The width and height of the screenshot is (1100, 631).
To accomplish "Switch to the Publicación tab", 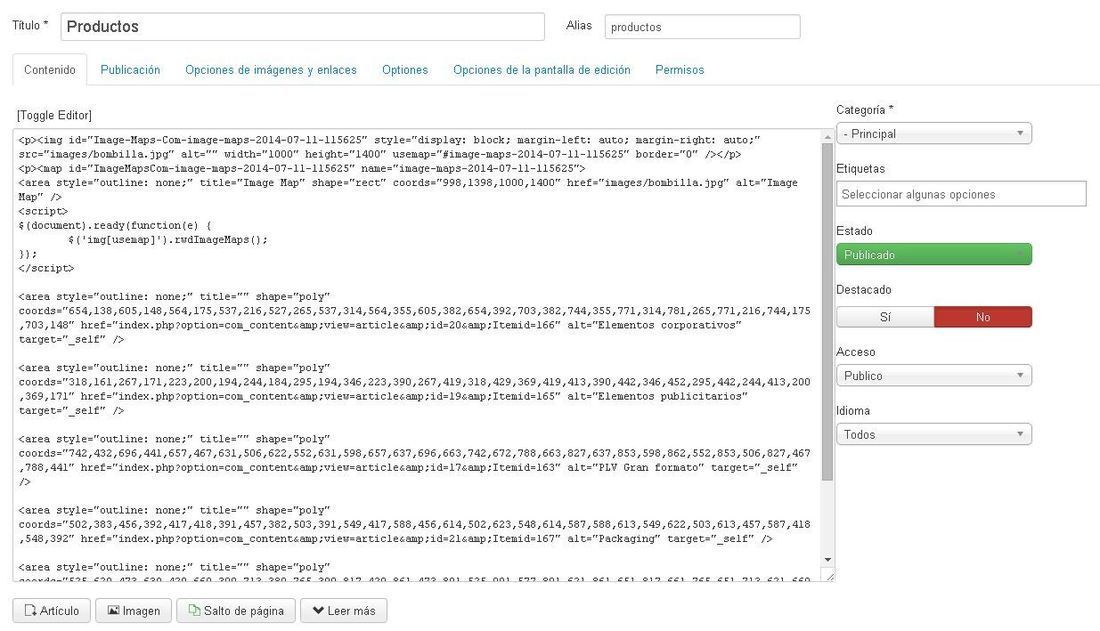I will pyautogui.click(x=130, y=70).
